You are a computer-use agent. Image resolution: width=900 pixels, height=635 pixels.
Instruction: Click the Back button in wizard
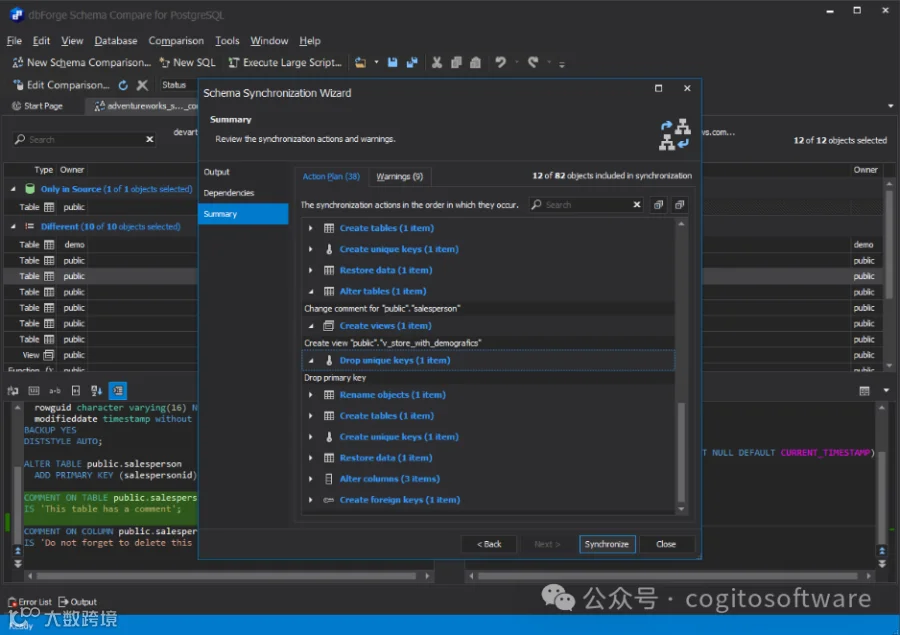tap(489, 544)
